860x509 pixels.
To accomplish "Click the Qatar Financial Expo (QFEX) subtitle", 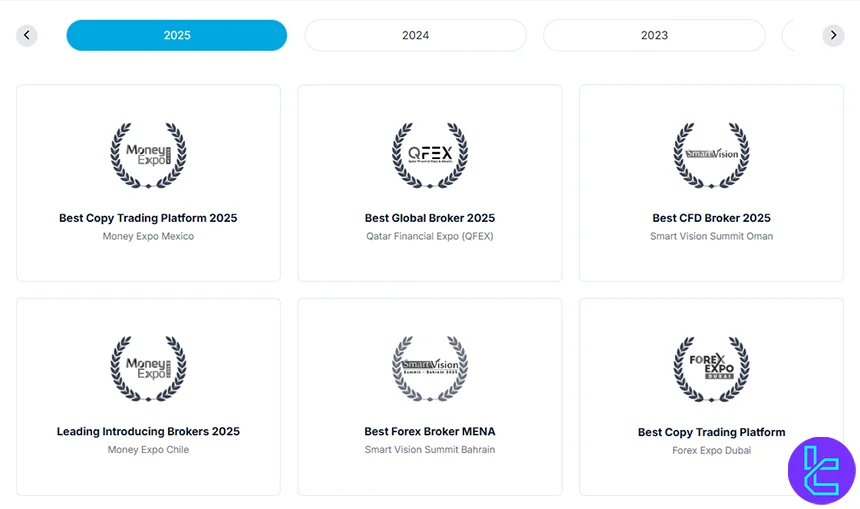I will pyautogui.click(x=430, y=237).
